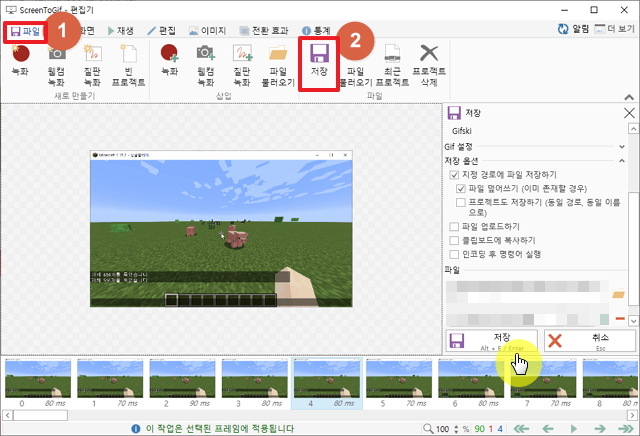Jump to the first frame
Viewport: 640px width, 436px height.
click(521, 429)
